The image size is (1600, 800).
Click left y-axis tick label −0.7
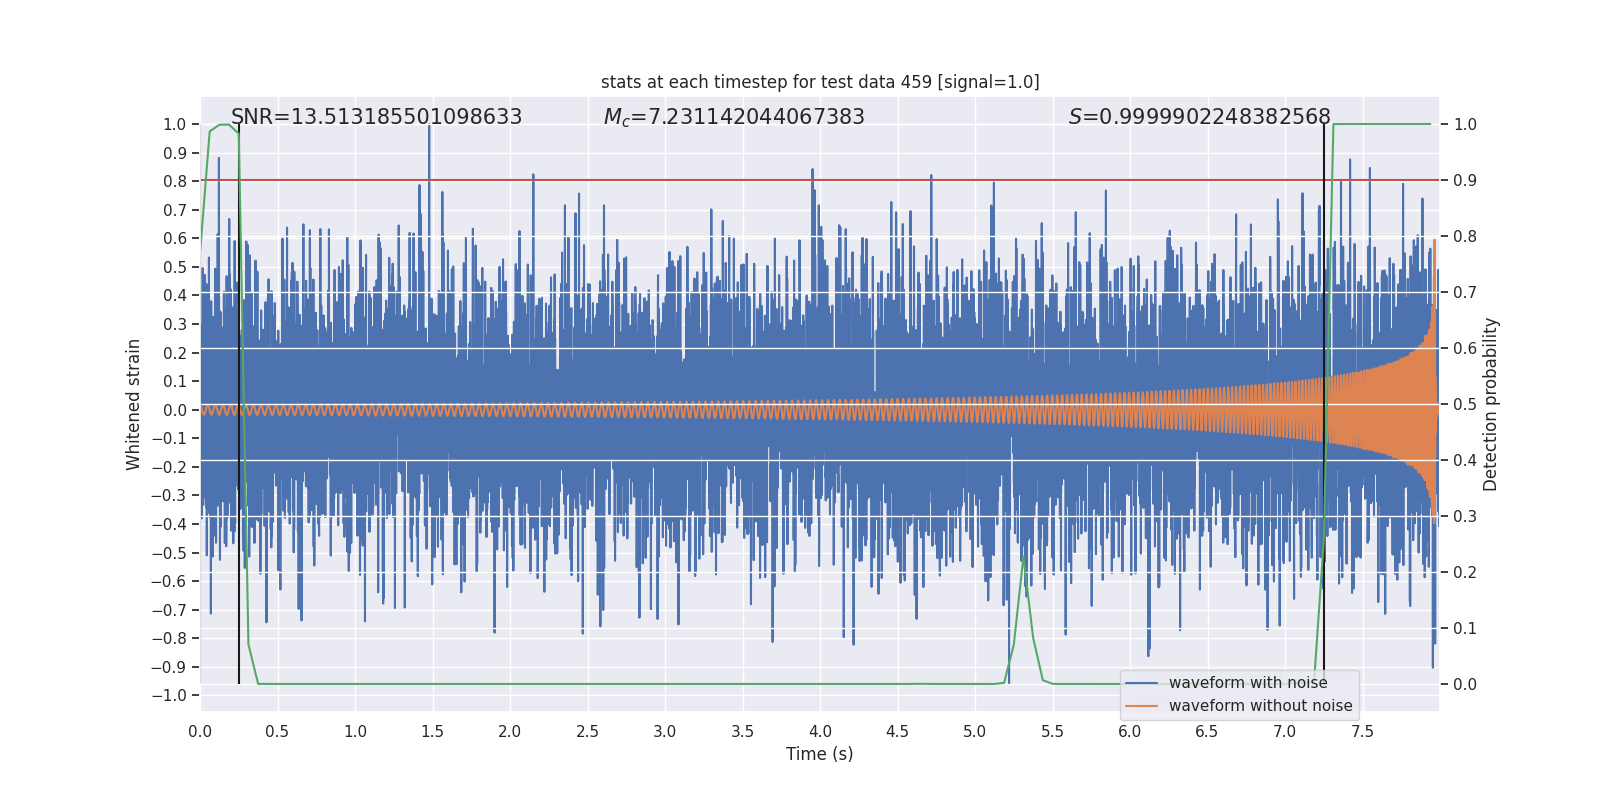pos(168,610)
